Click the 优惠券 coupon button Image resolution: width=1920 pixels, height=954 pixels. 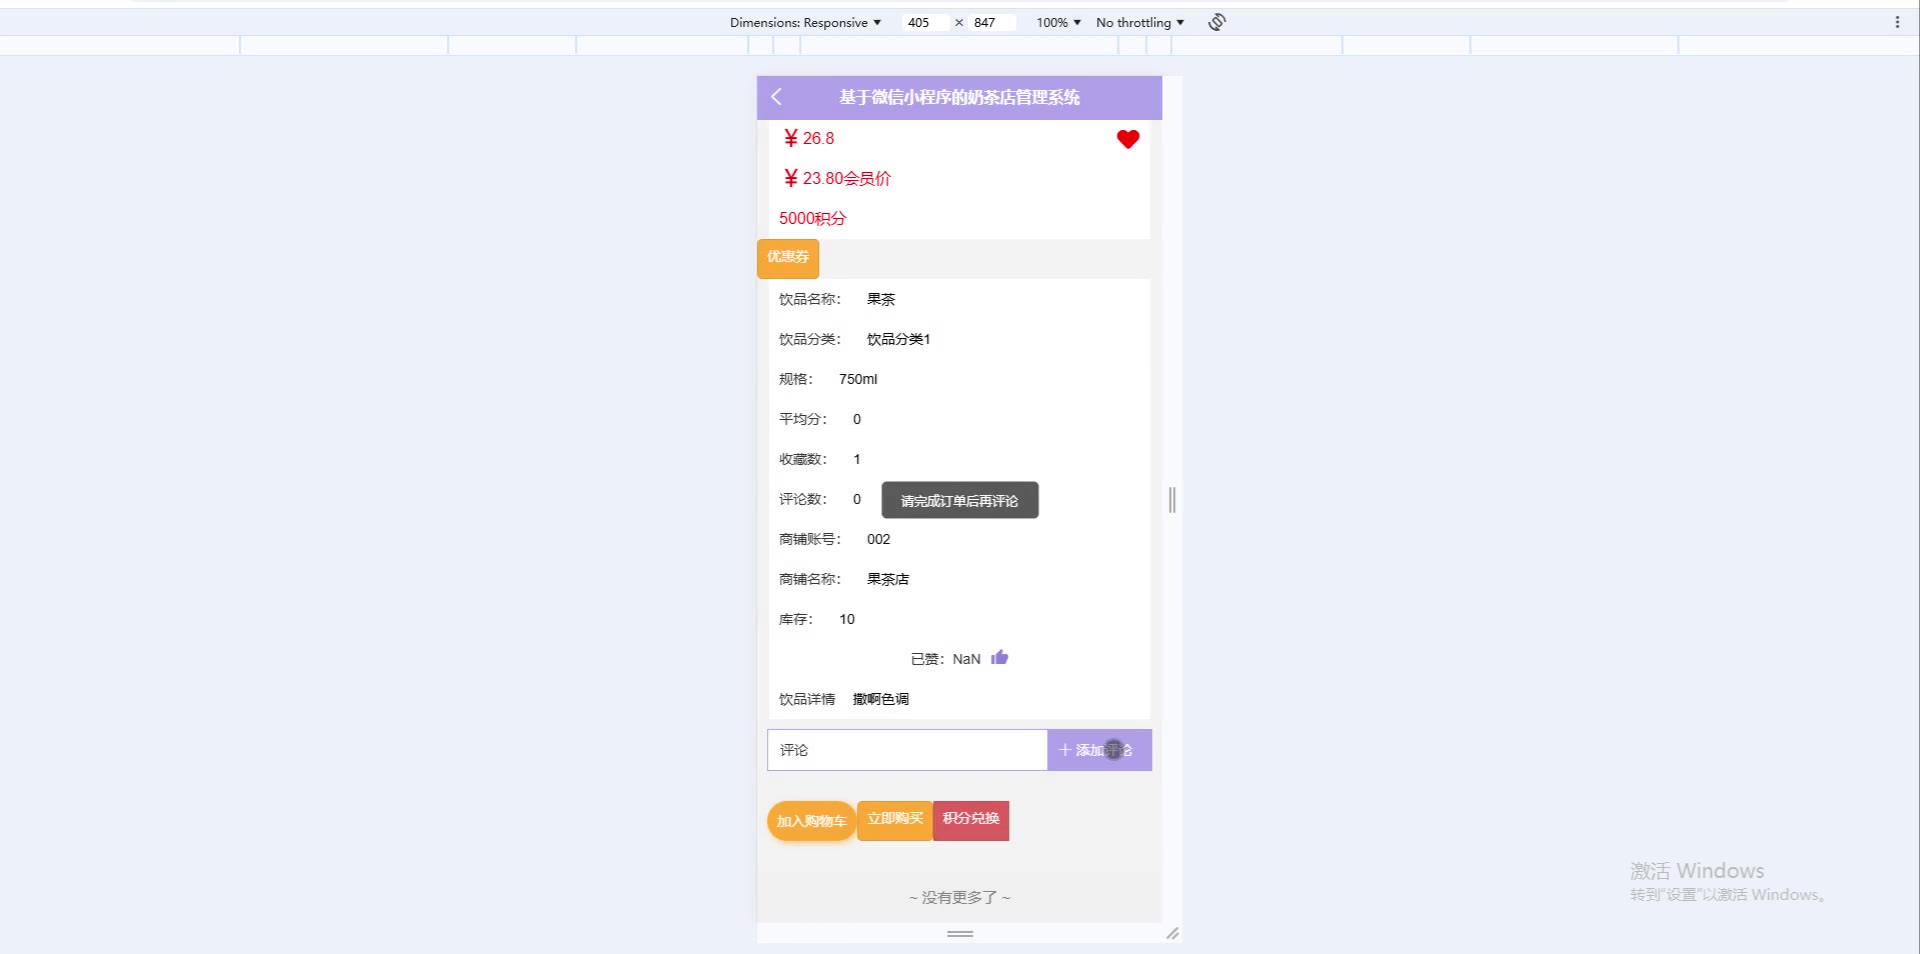click(788, 258)
